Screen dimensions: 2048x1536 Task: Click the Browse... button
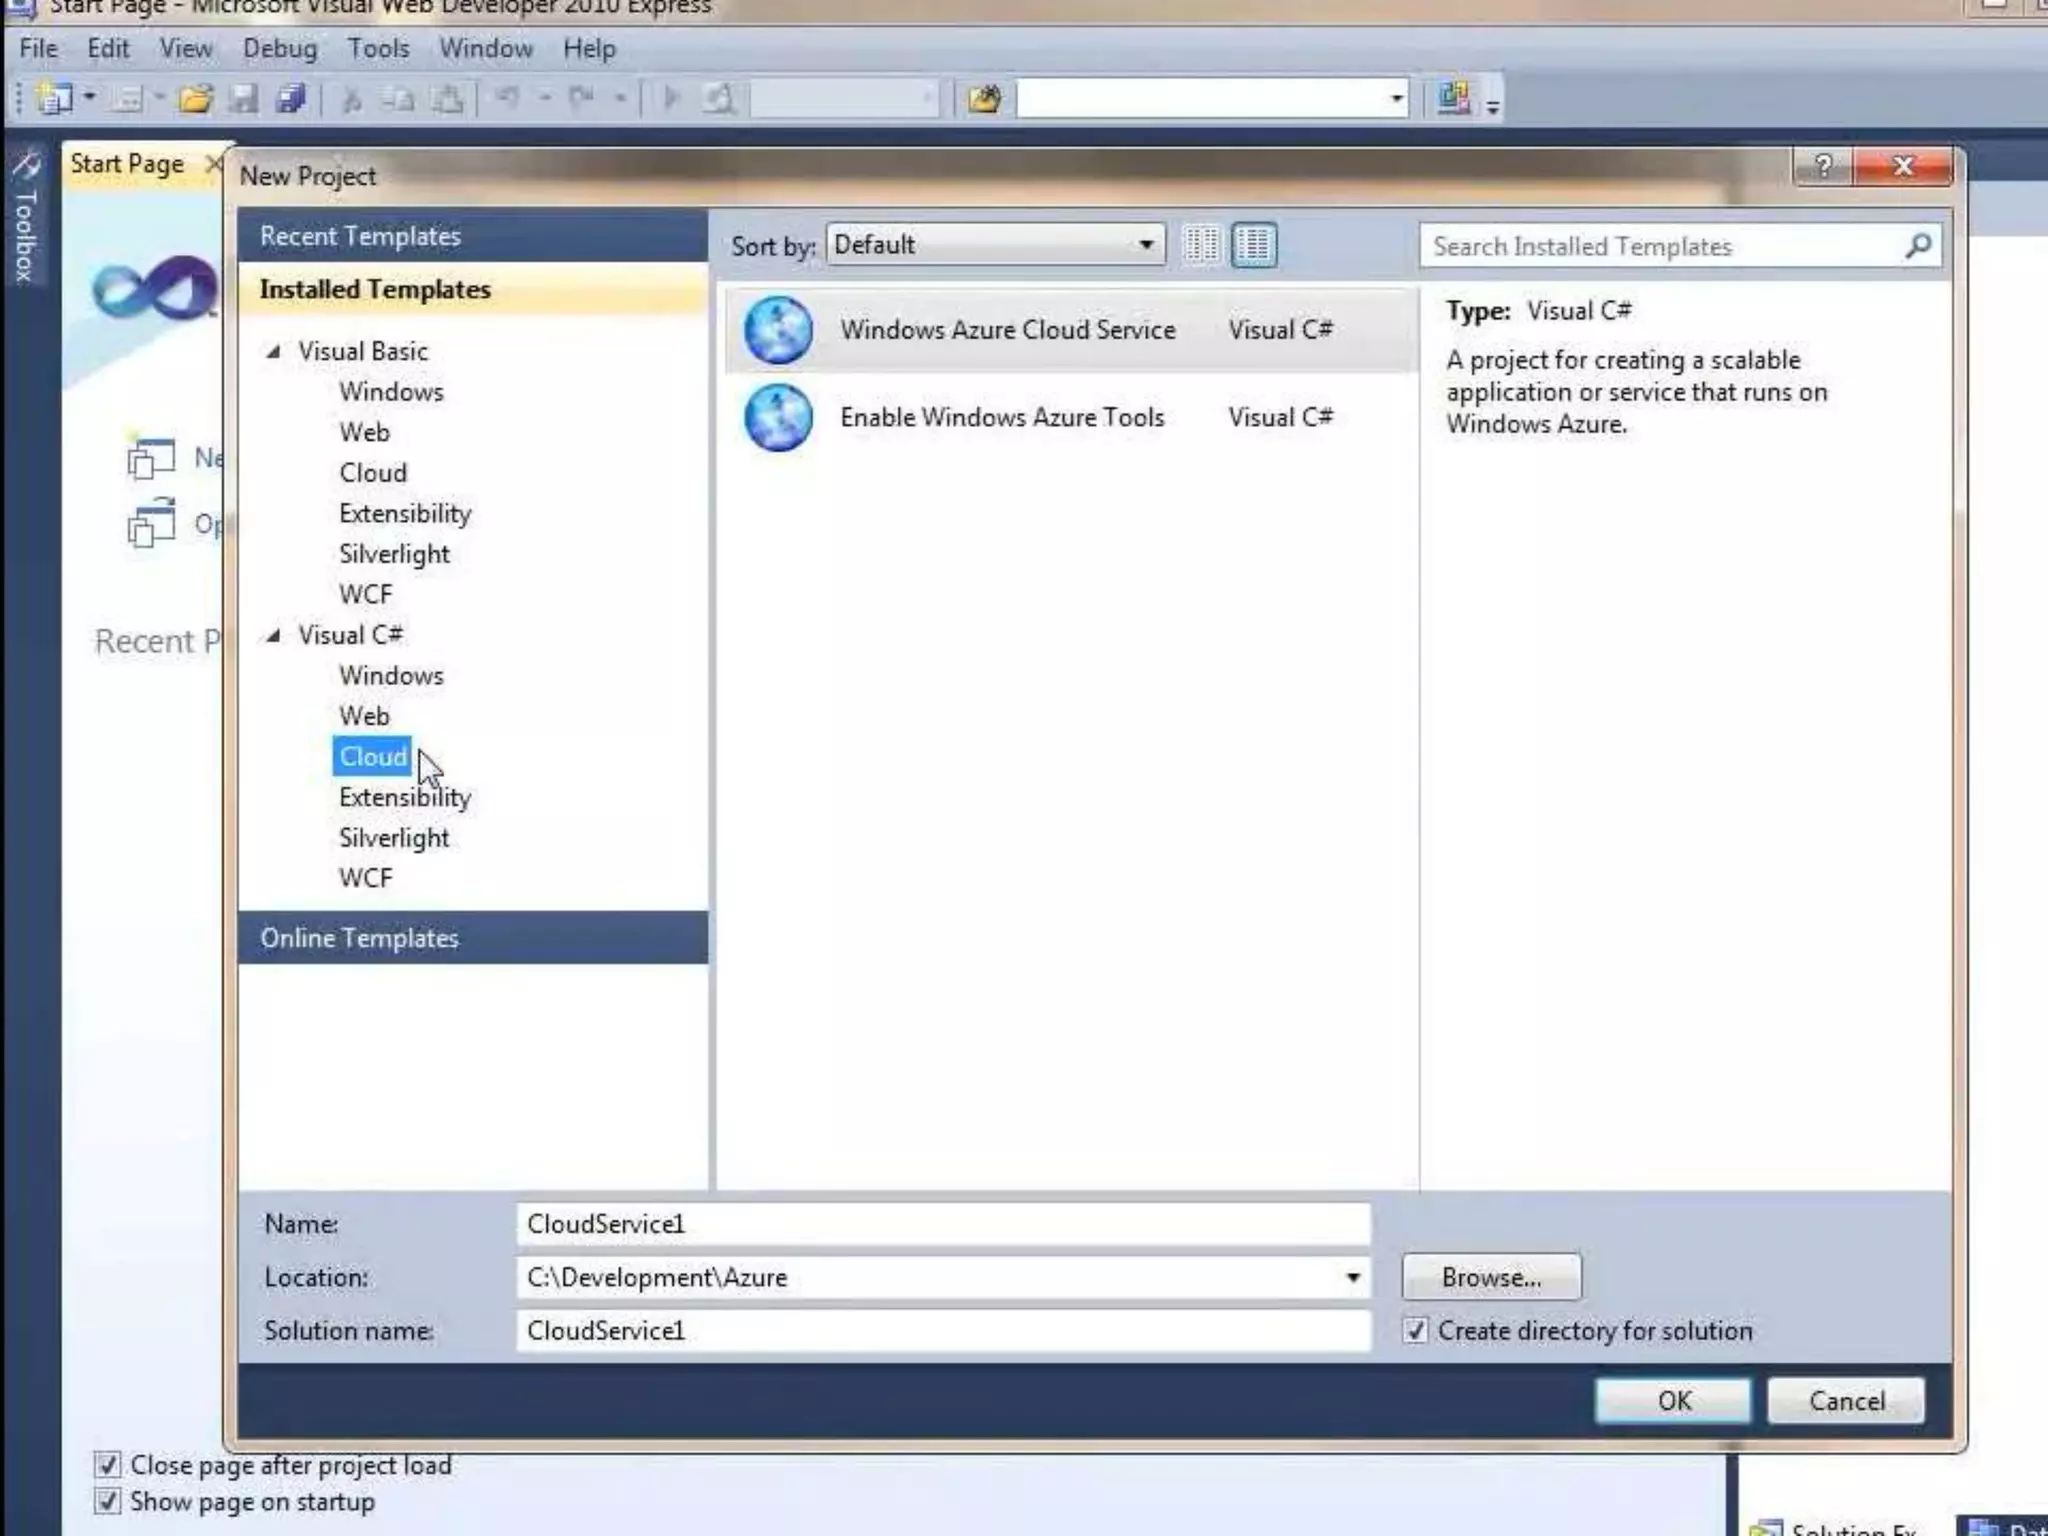[1490, 1277]
